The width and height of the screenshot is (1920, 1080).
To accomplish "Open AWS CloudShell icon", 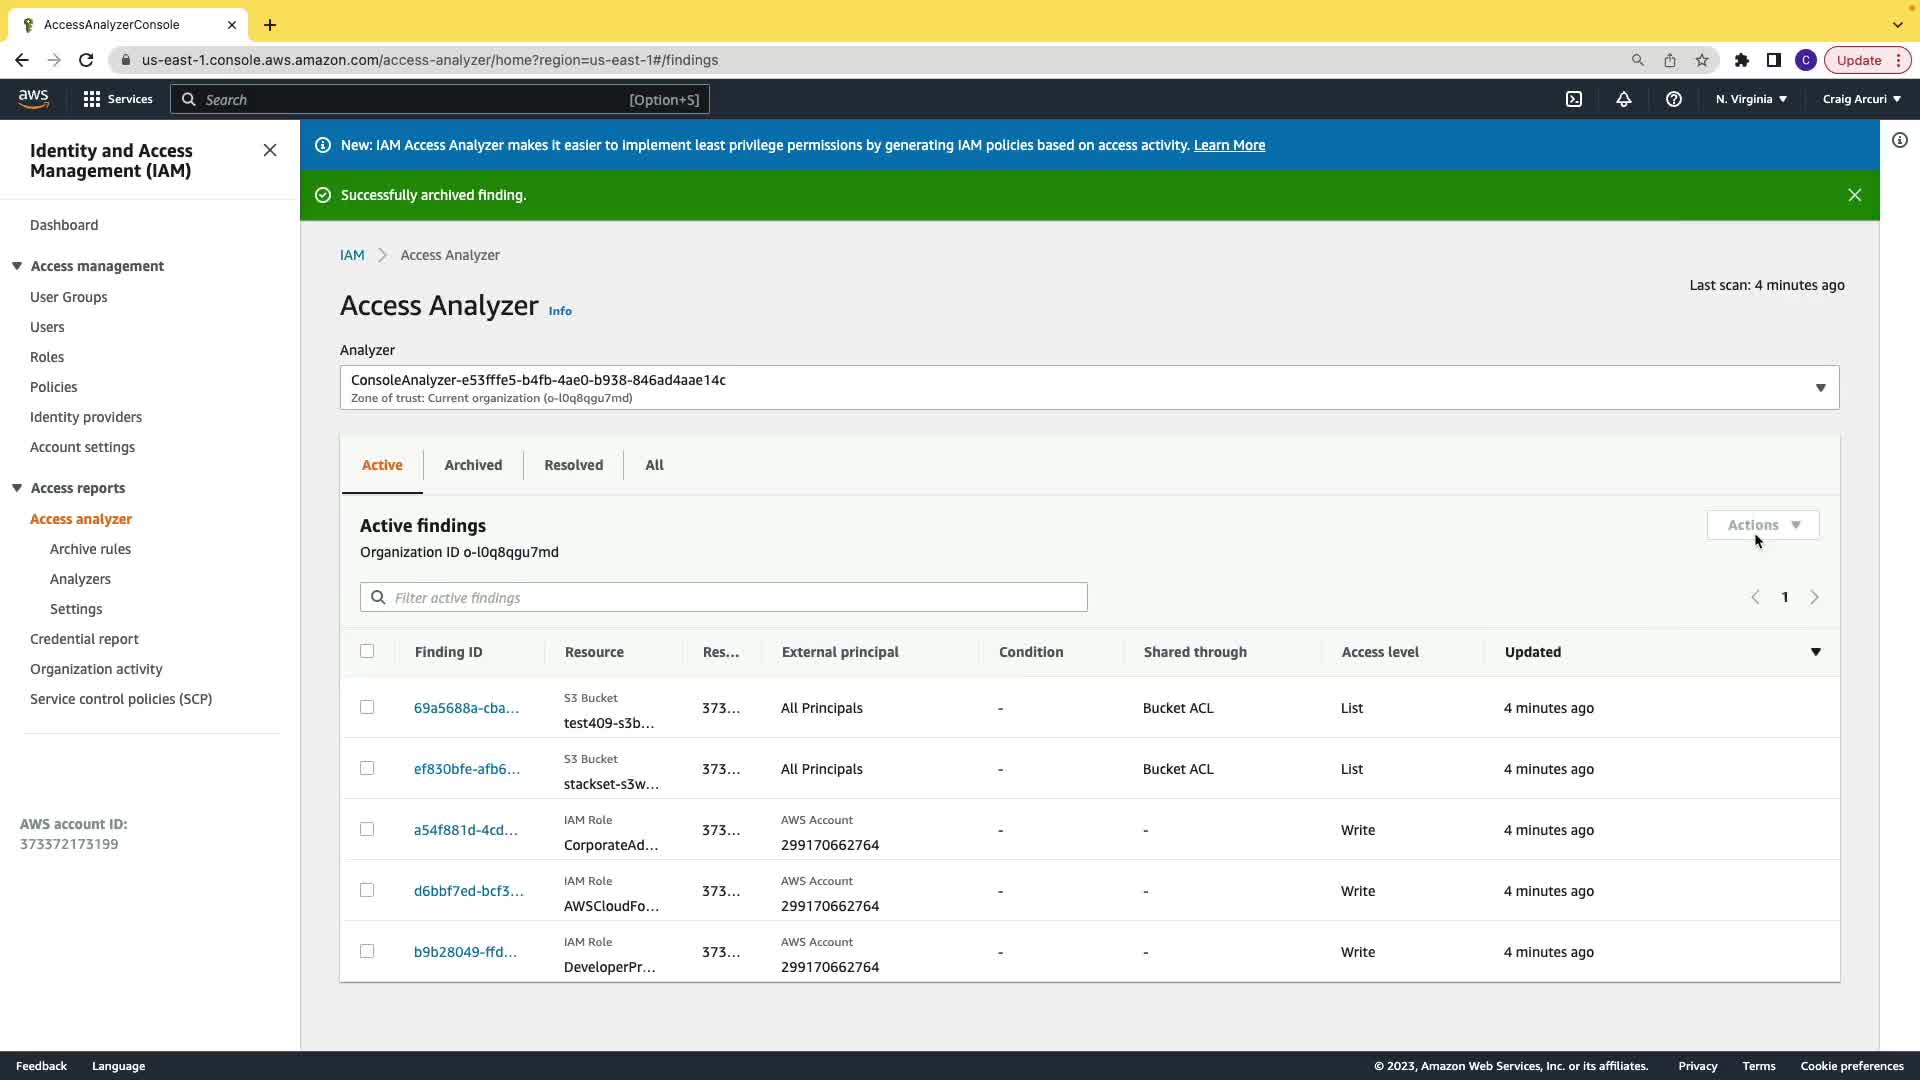I will (x=1574, y=99).
